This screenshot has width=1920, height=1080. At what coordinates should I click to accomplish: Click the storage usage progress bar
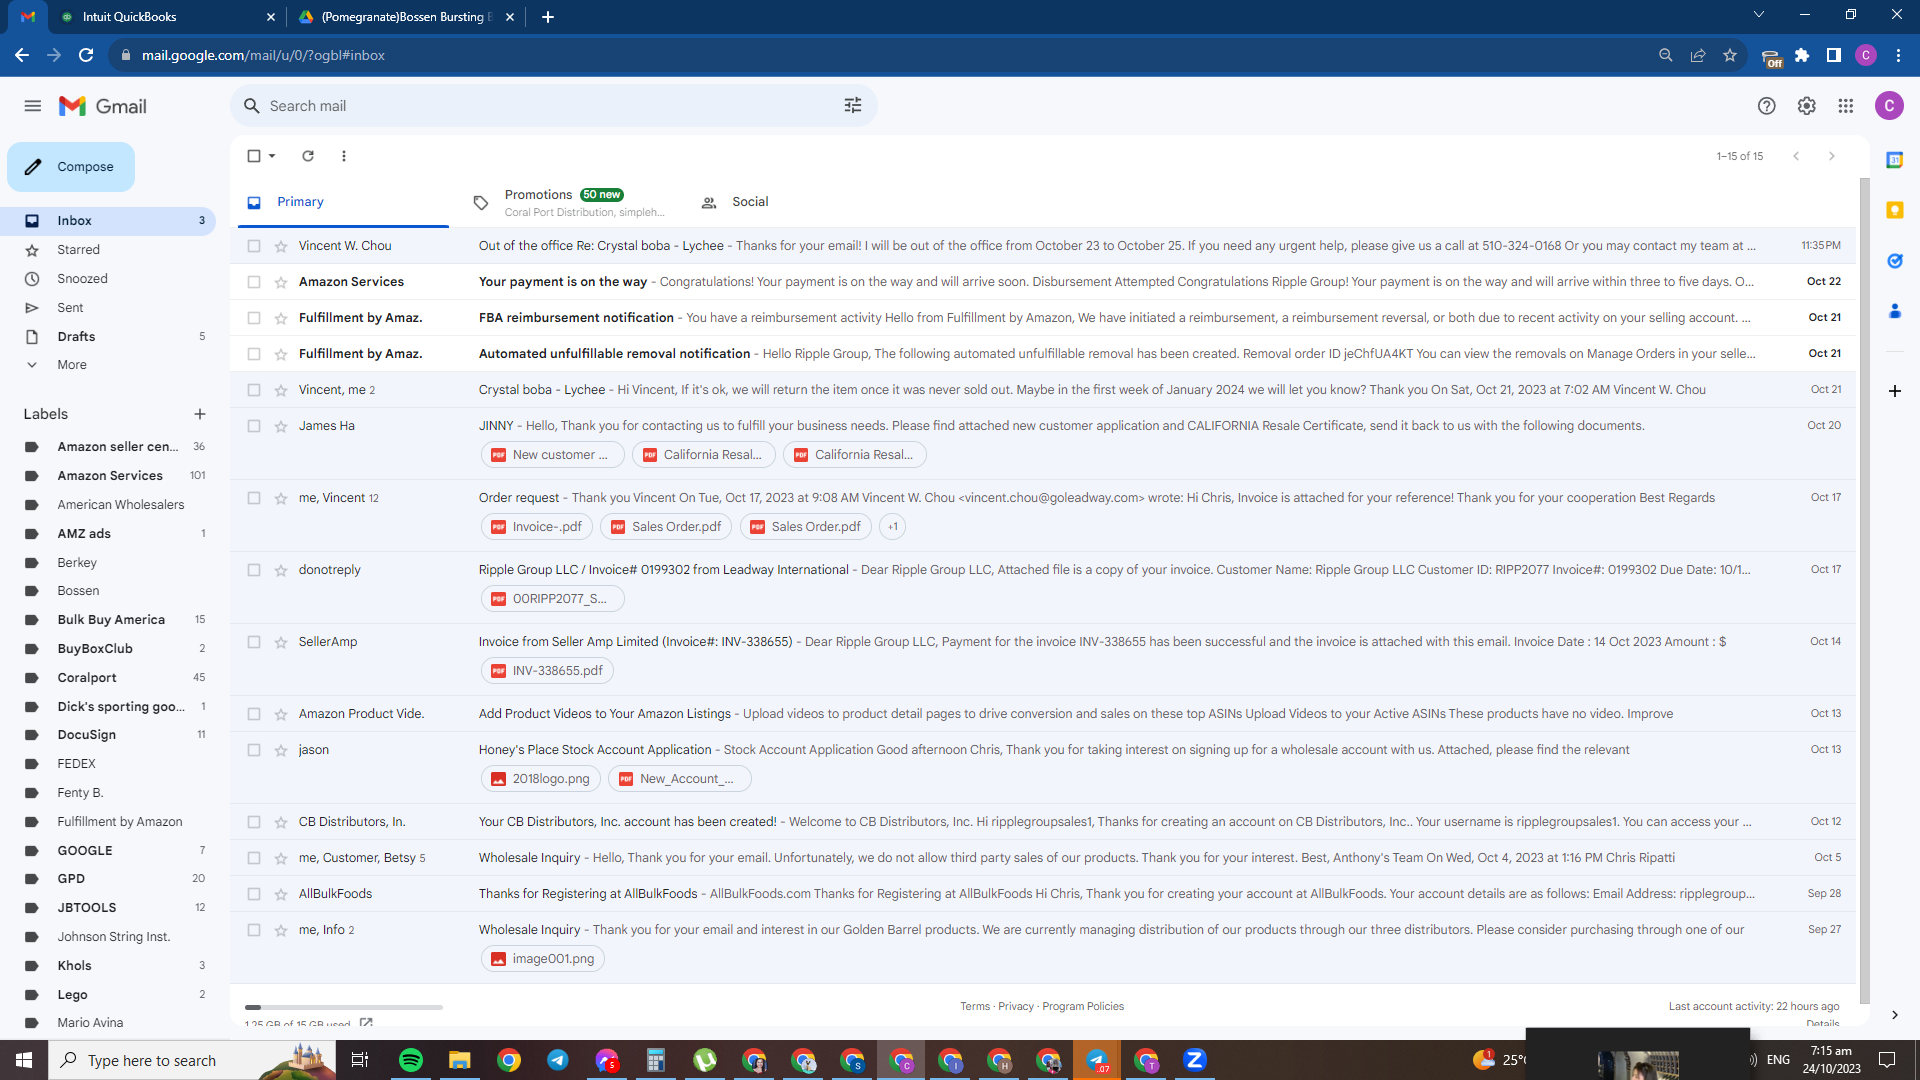tap(343, 1007)
